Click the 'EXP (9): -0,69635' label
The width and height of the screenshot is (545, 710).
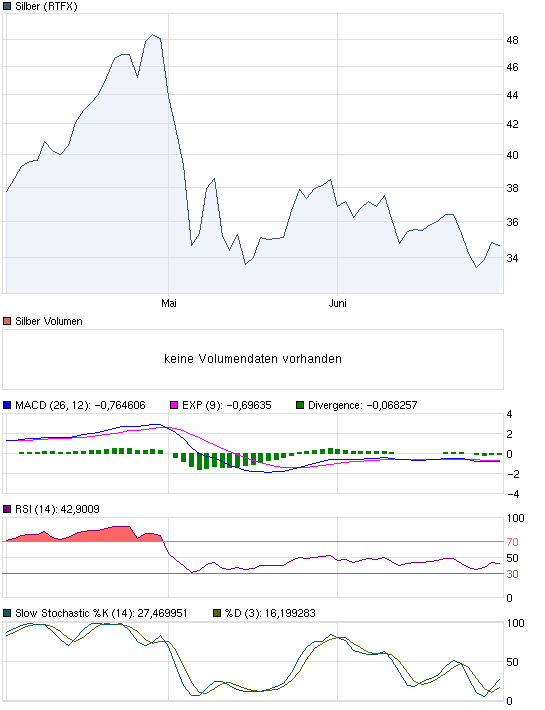coord(227,405)
